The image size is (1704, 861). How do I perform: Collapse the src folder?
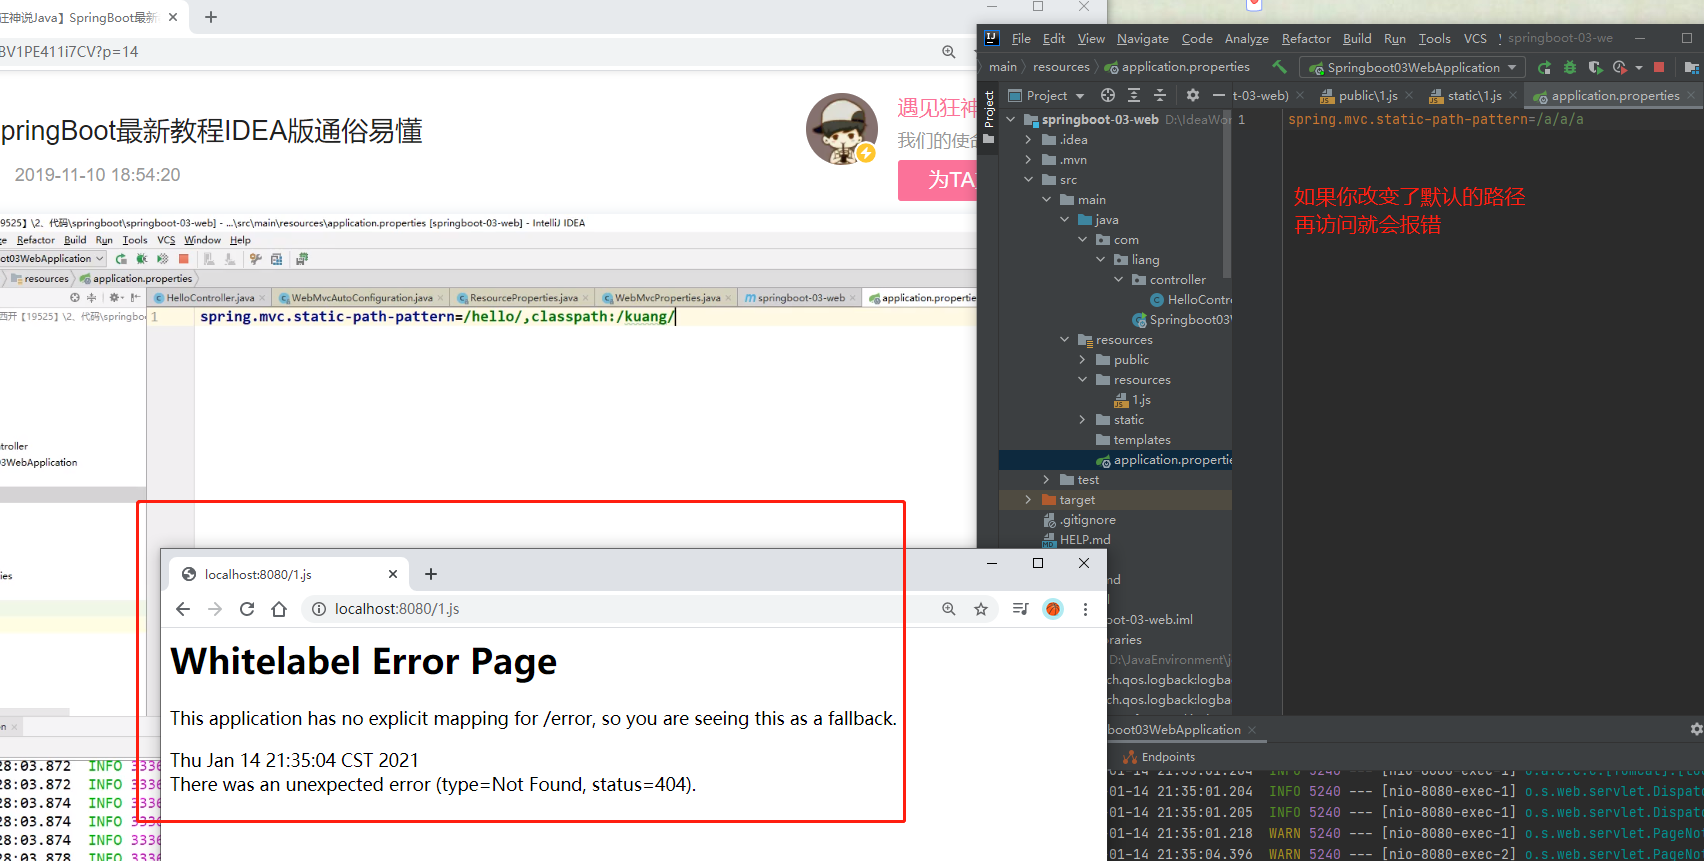pos(1029,179)
